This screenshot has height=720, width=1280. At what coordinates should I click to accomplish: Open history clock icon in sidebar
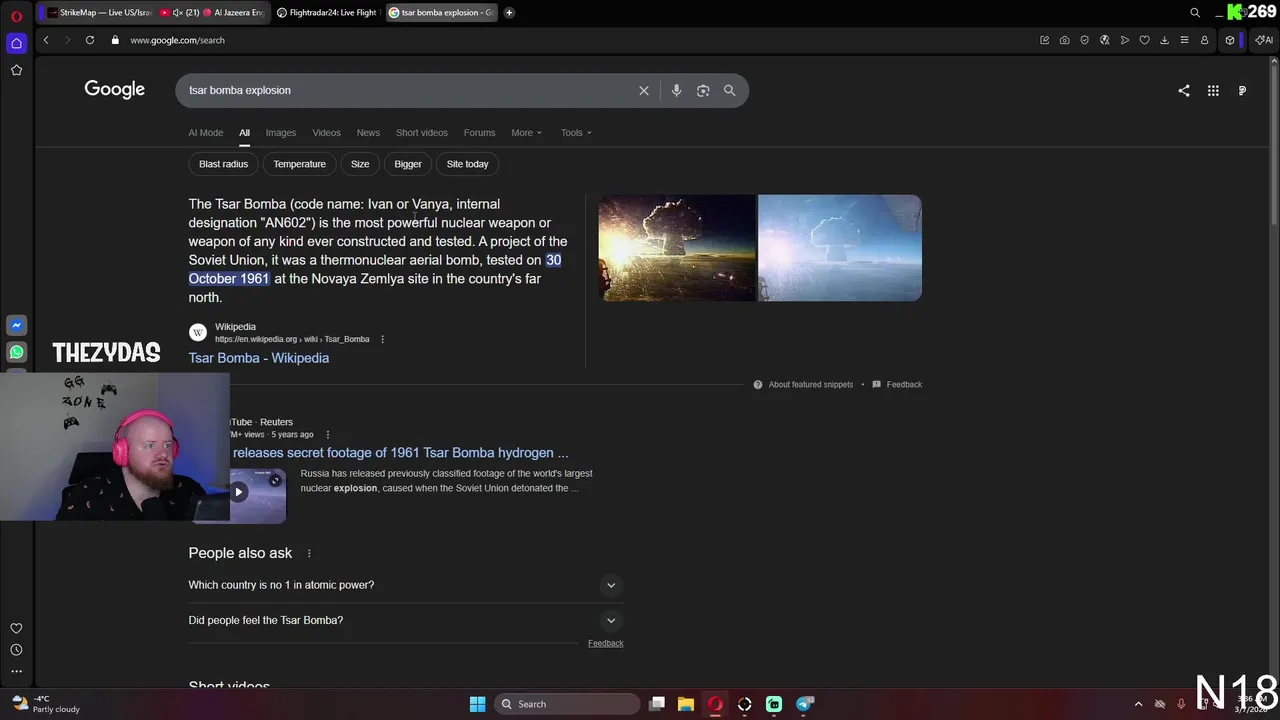point(16,650)
